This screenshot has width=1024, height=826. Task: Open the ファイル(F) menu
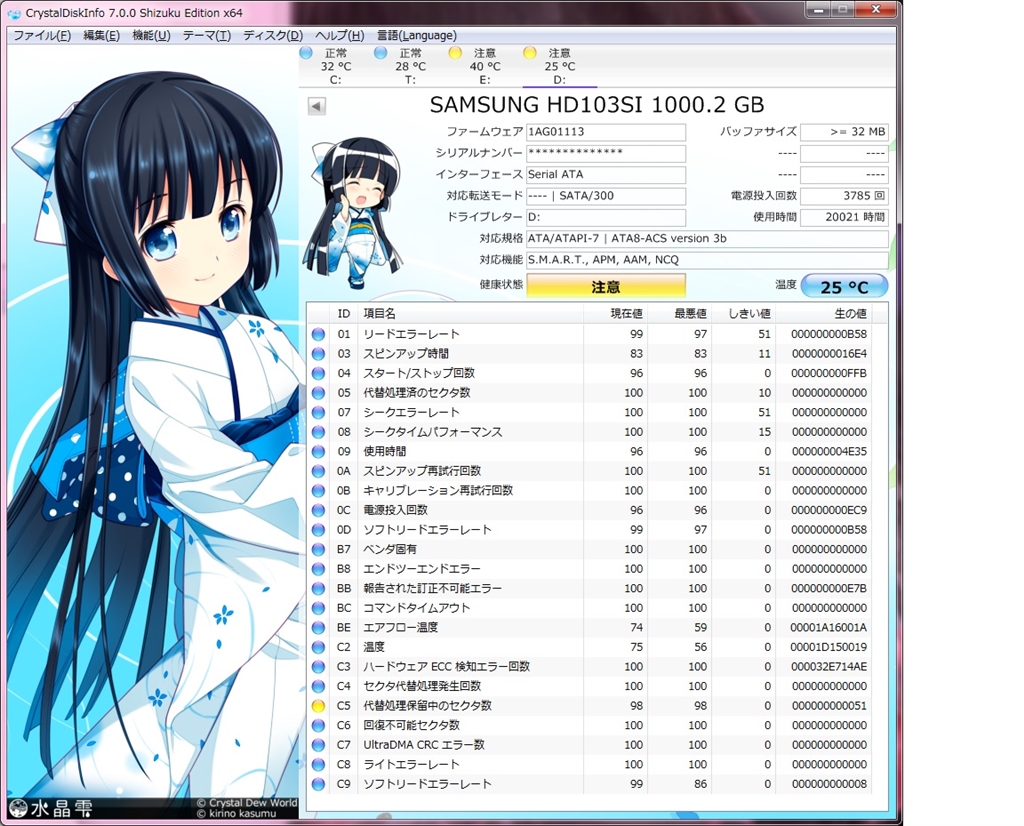click(x=42, y=35)
